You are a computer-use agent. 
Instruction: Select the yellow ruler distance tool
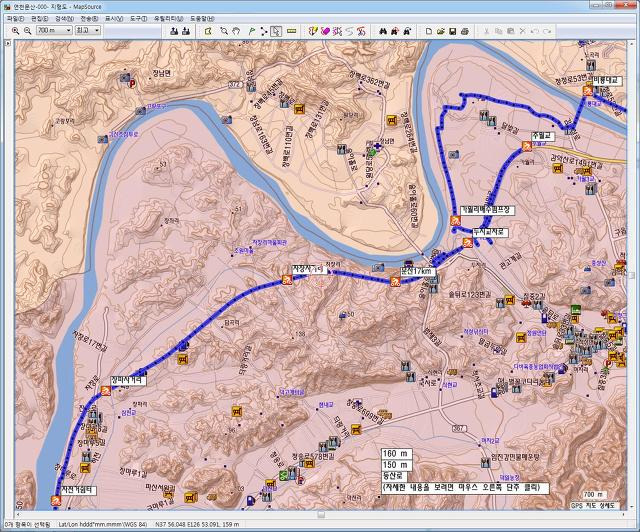coord(291,31)
